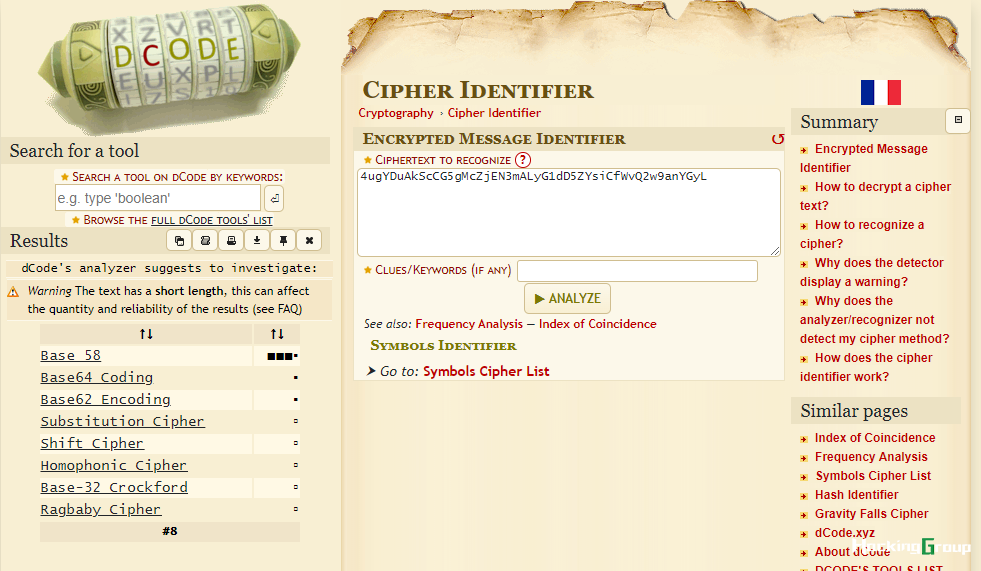Submit tool search with the enter icon
This screenshot has width=981, height=571.
click(274, 198)
